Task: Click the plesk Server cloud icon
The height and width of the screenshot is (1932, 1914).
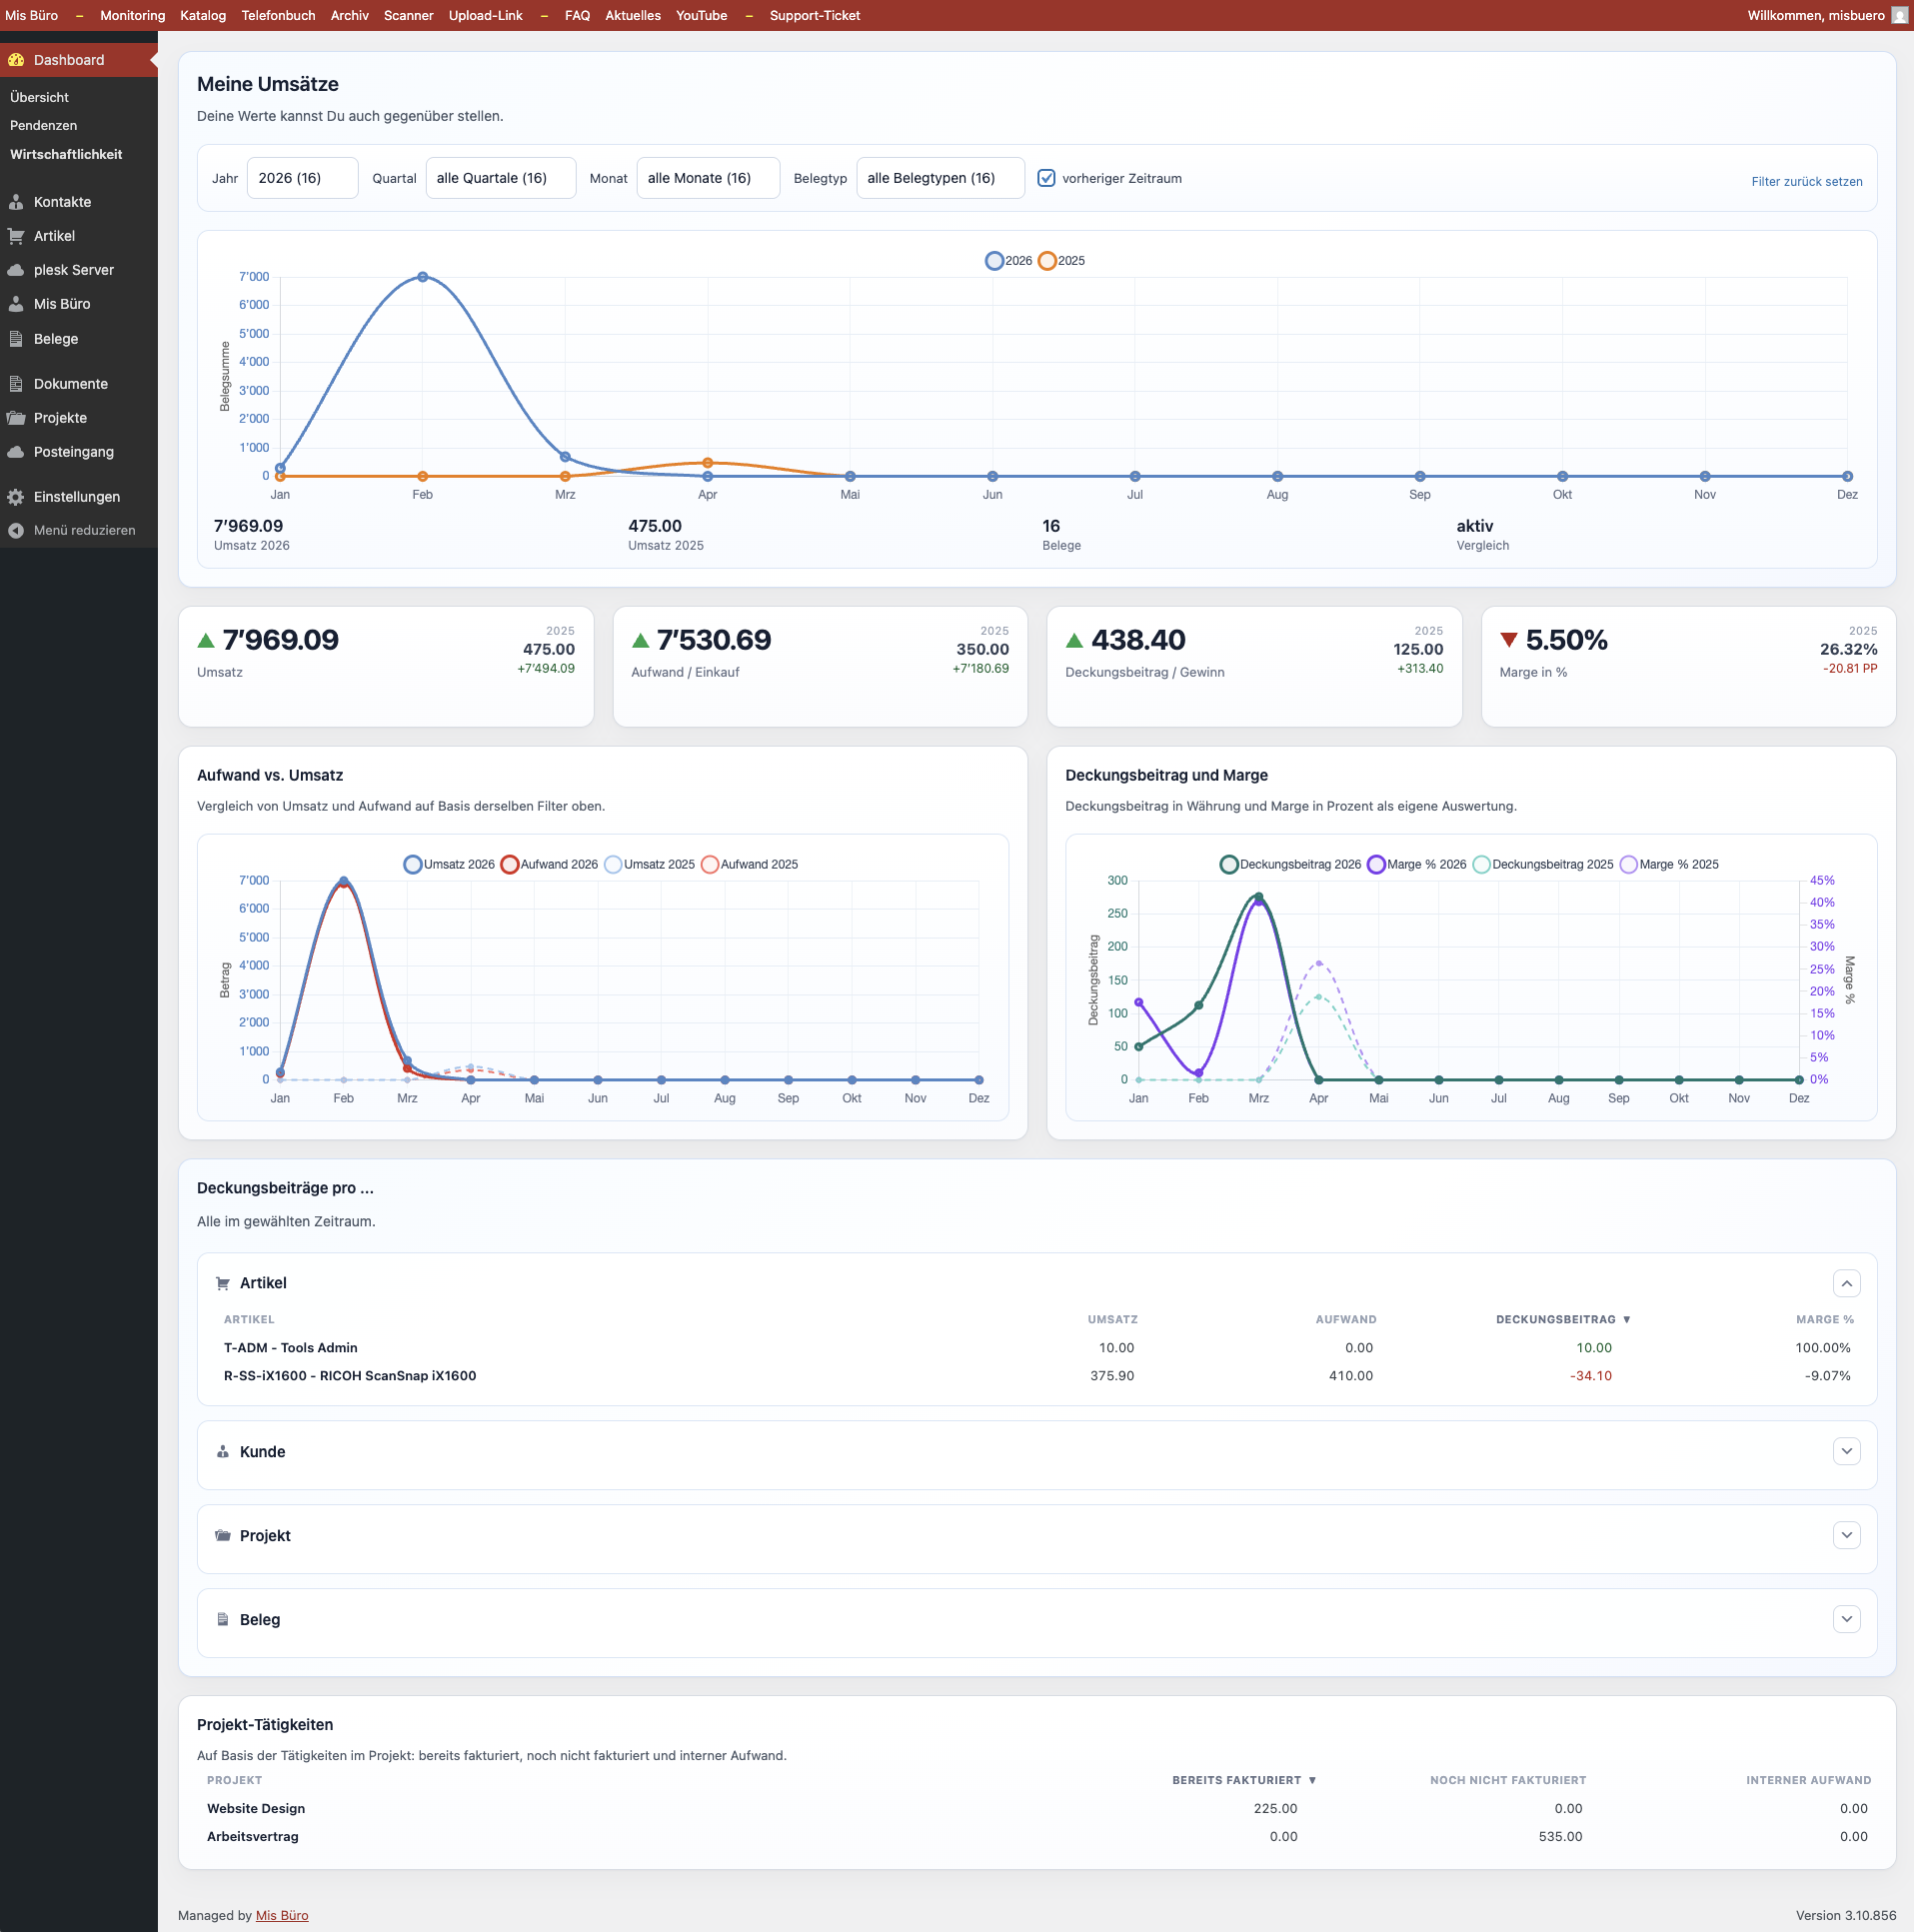Action: point(16,270)
